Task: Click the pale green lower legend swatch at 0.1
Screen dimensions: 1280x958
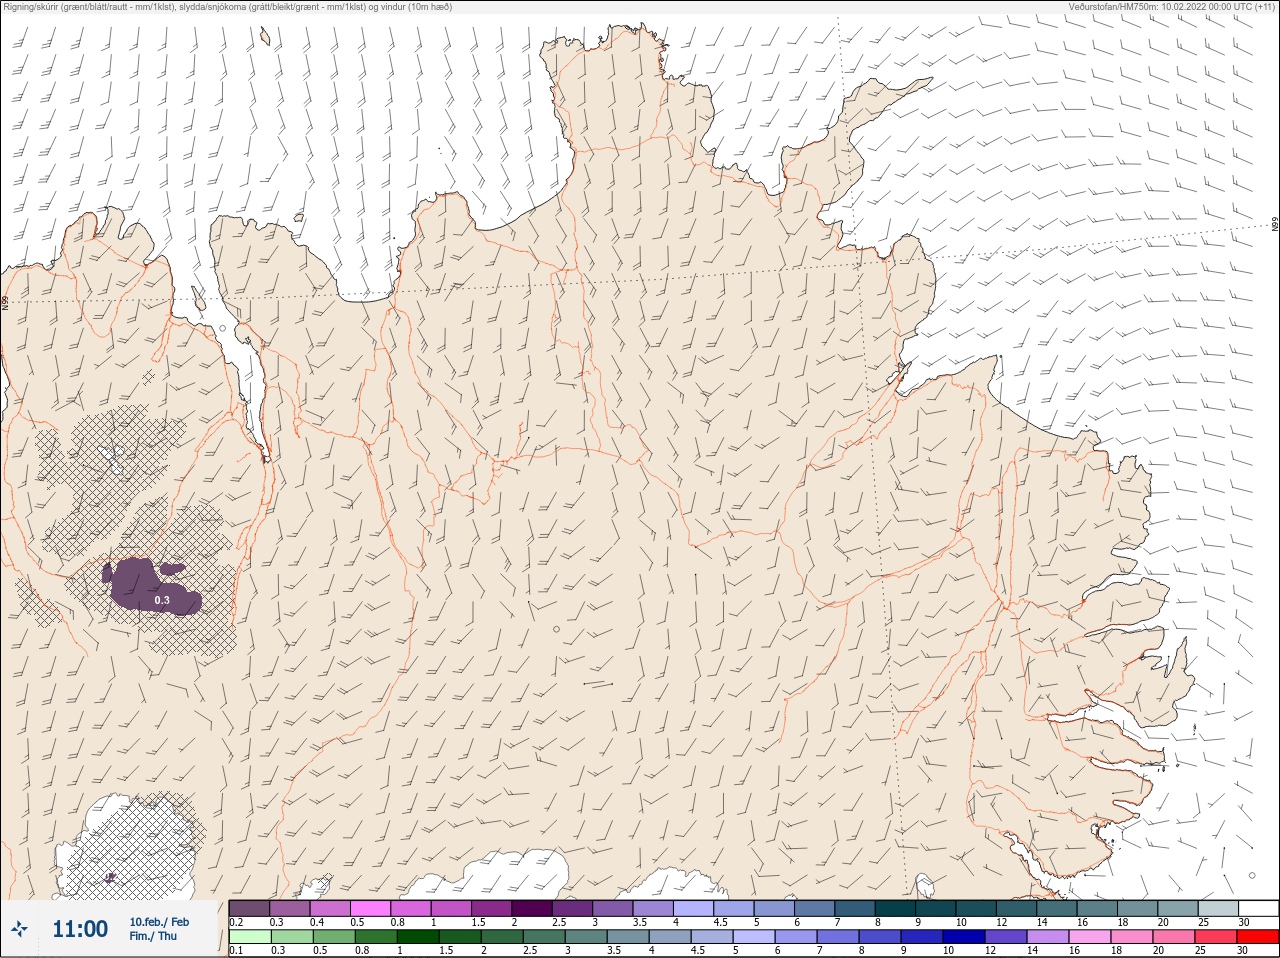Action: (249, 937)
